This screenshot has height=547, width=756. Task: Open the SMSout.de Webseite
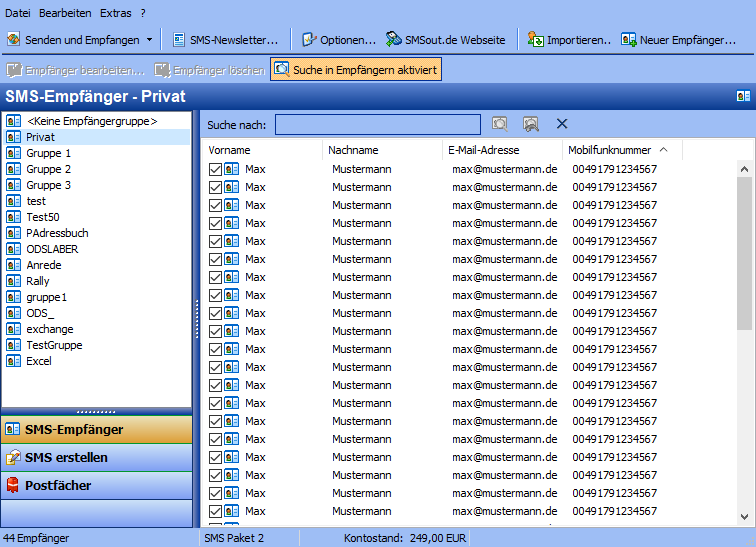445,40
